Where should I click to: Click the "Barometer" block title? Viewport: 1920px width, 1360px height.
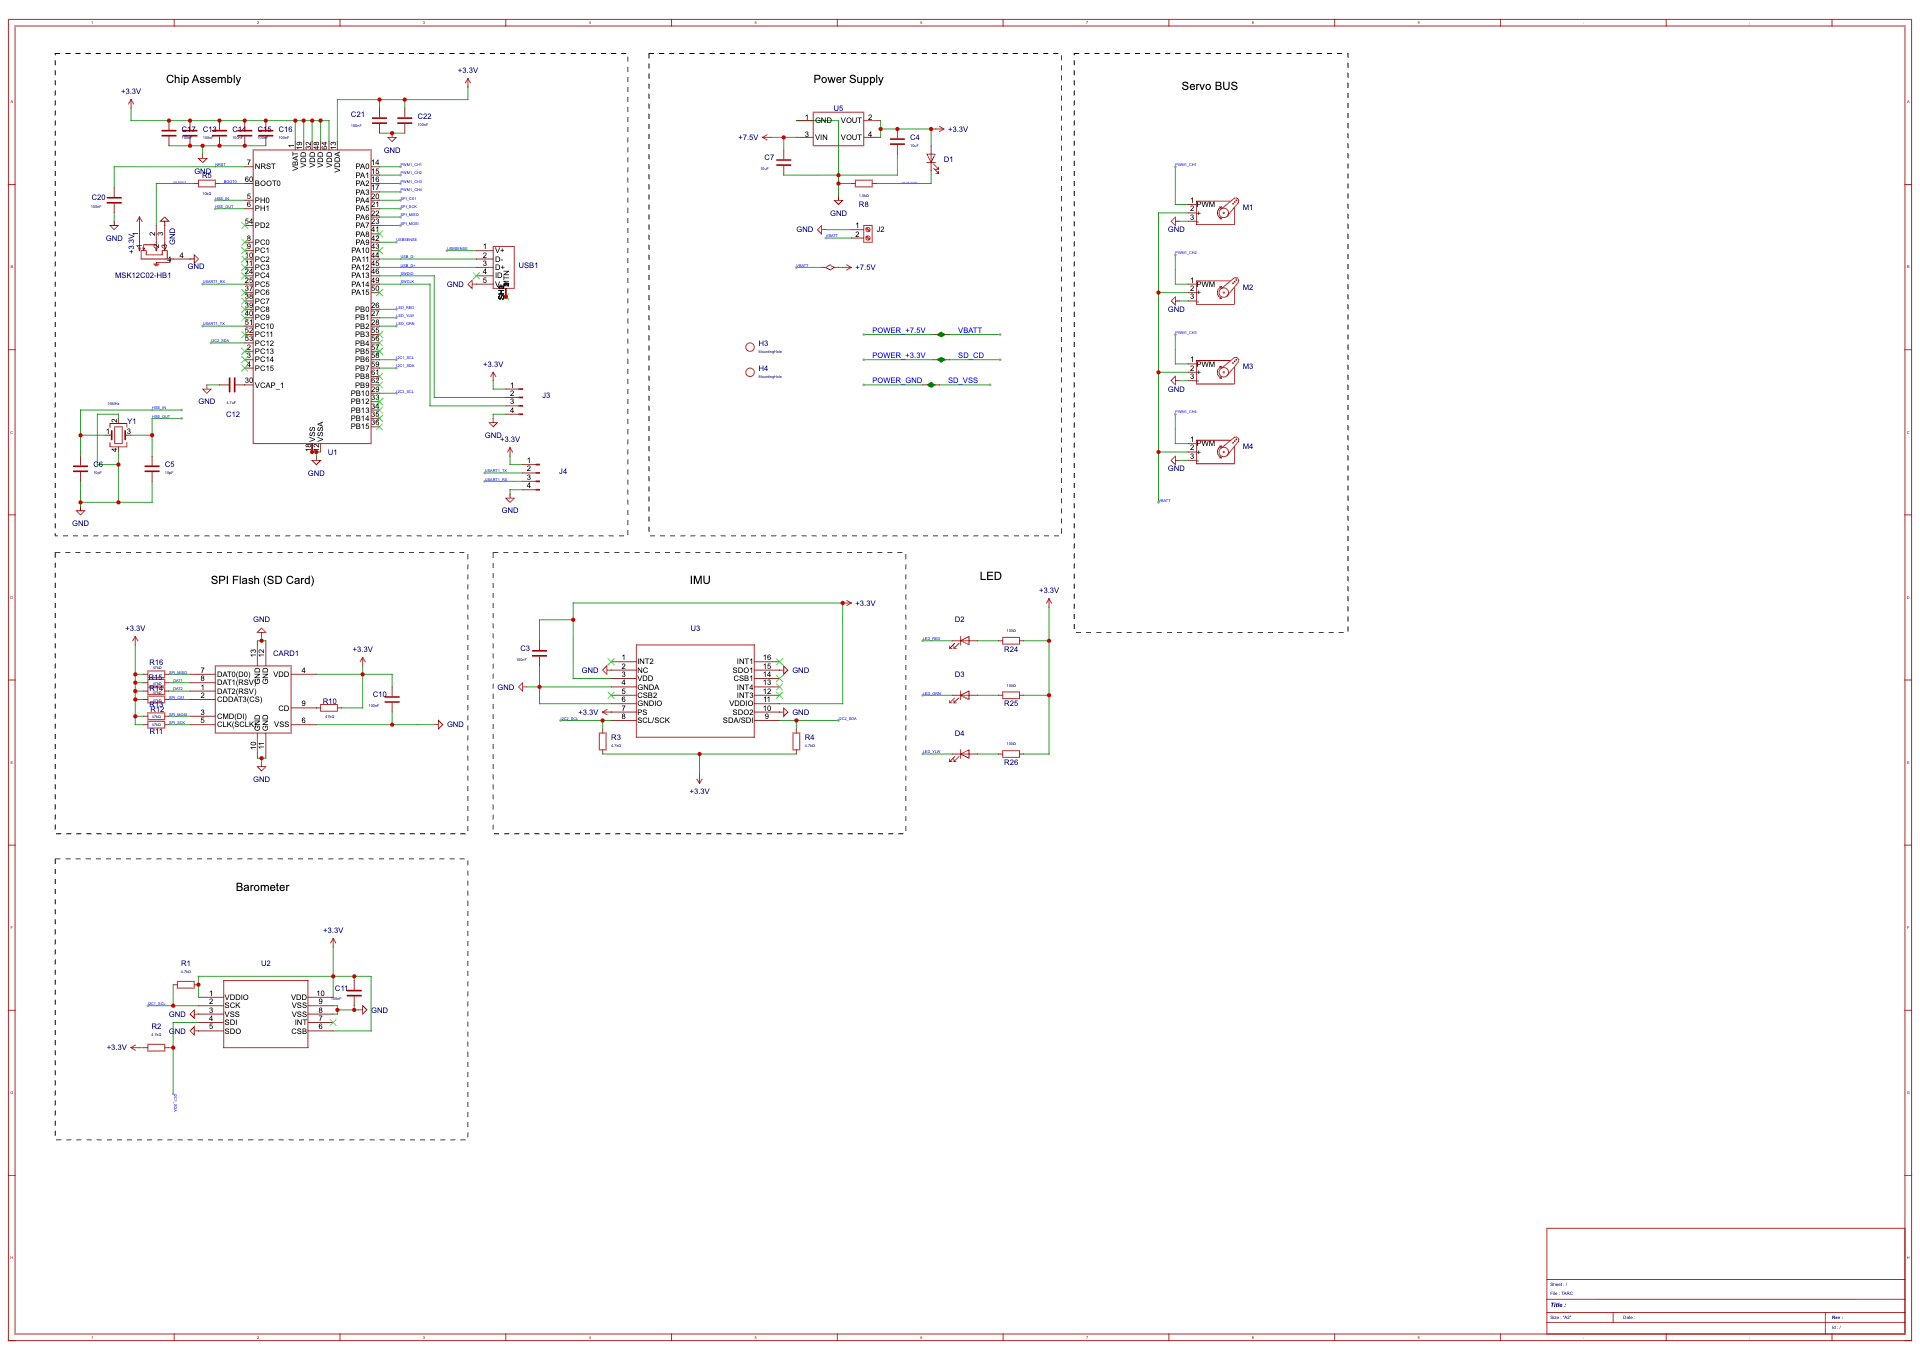point(262,887)
